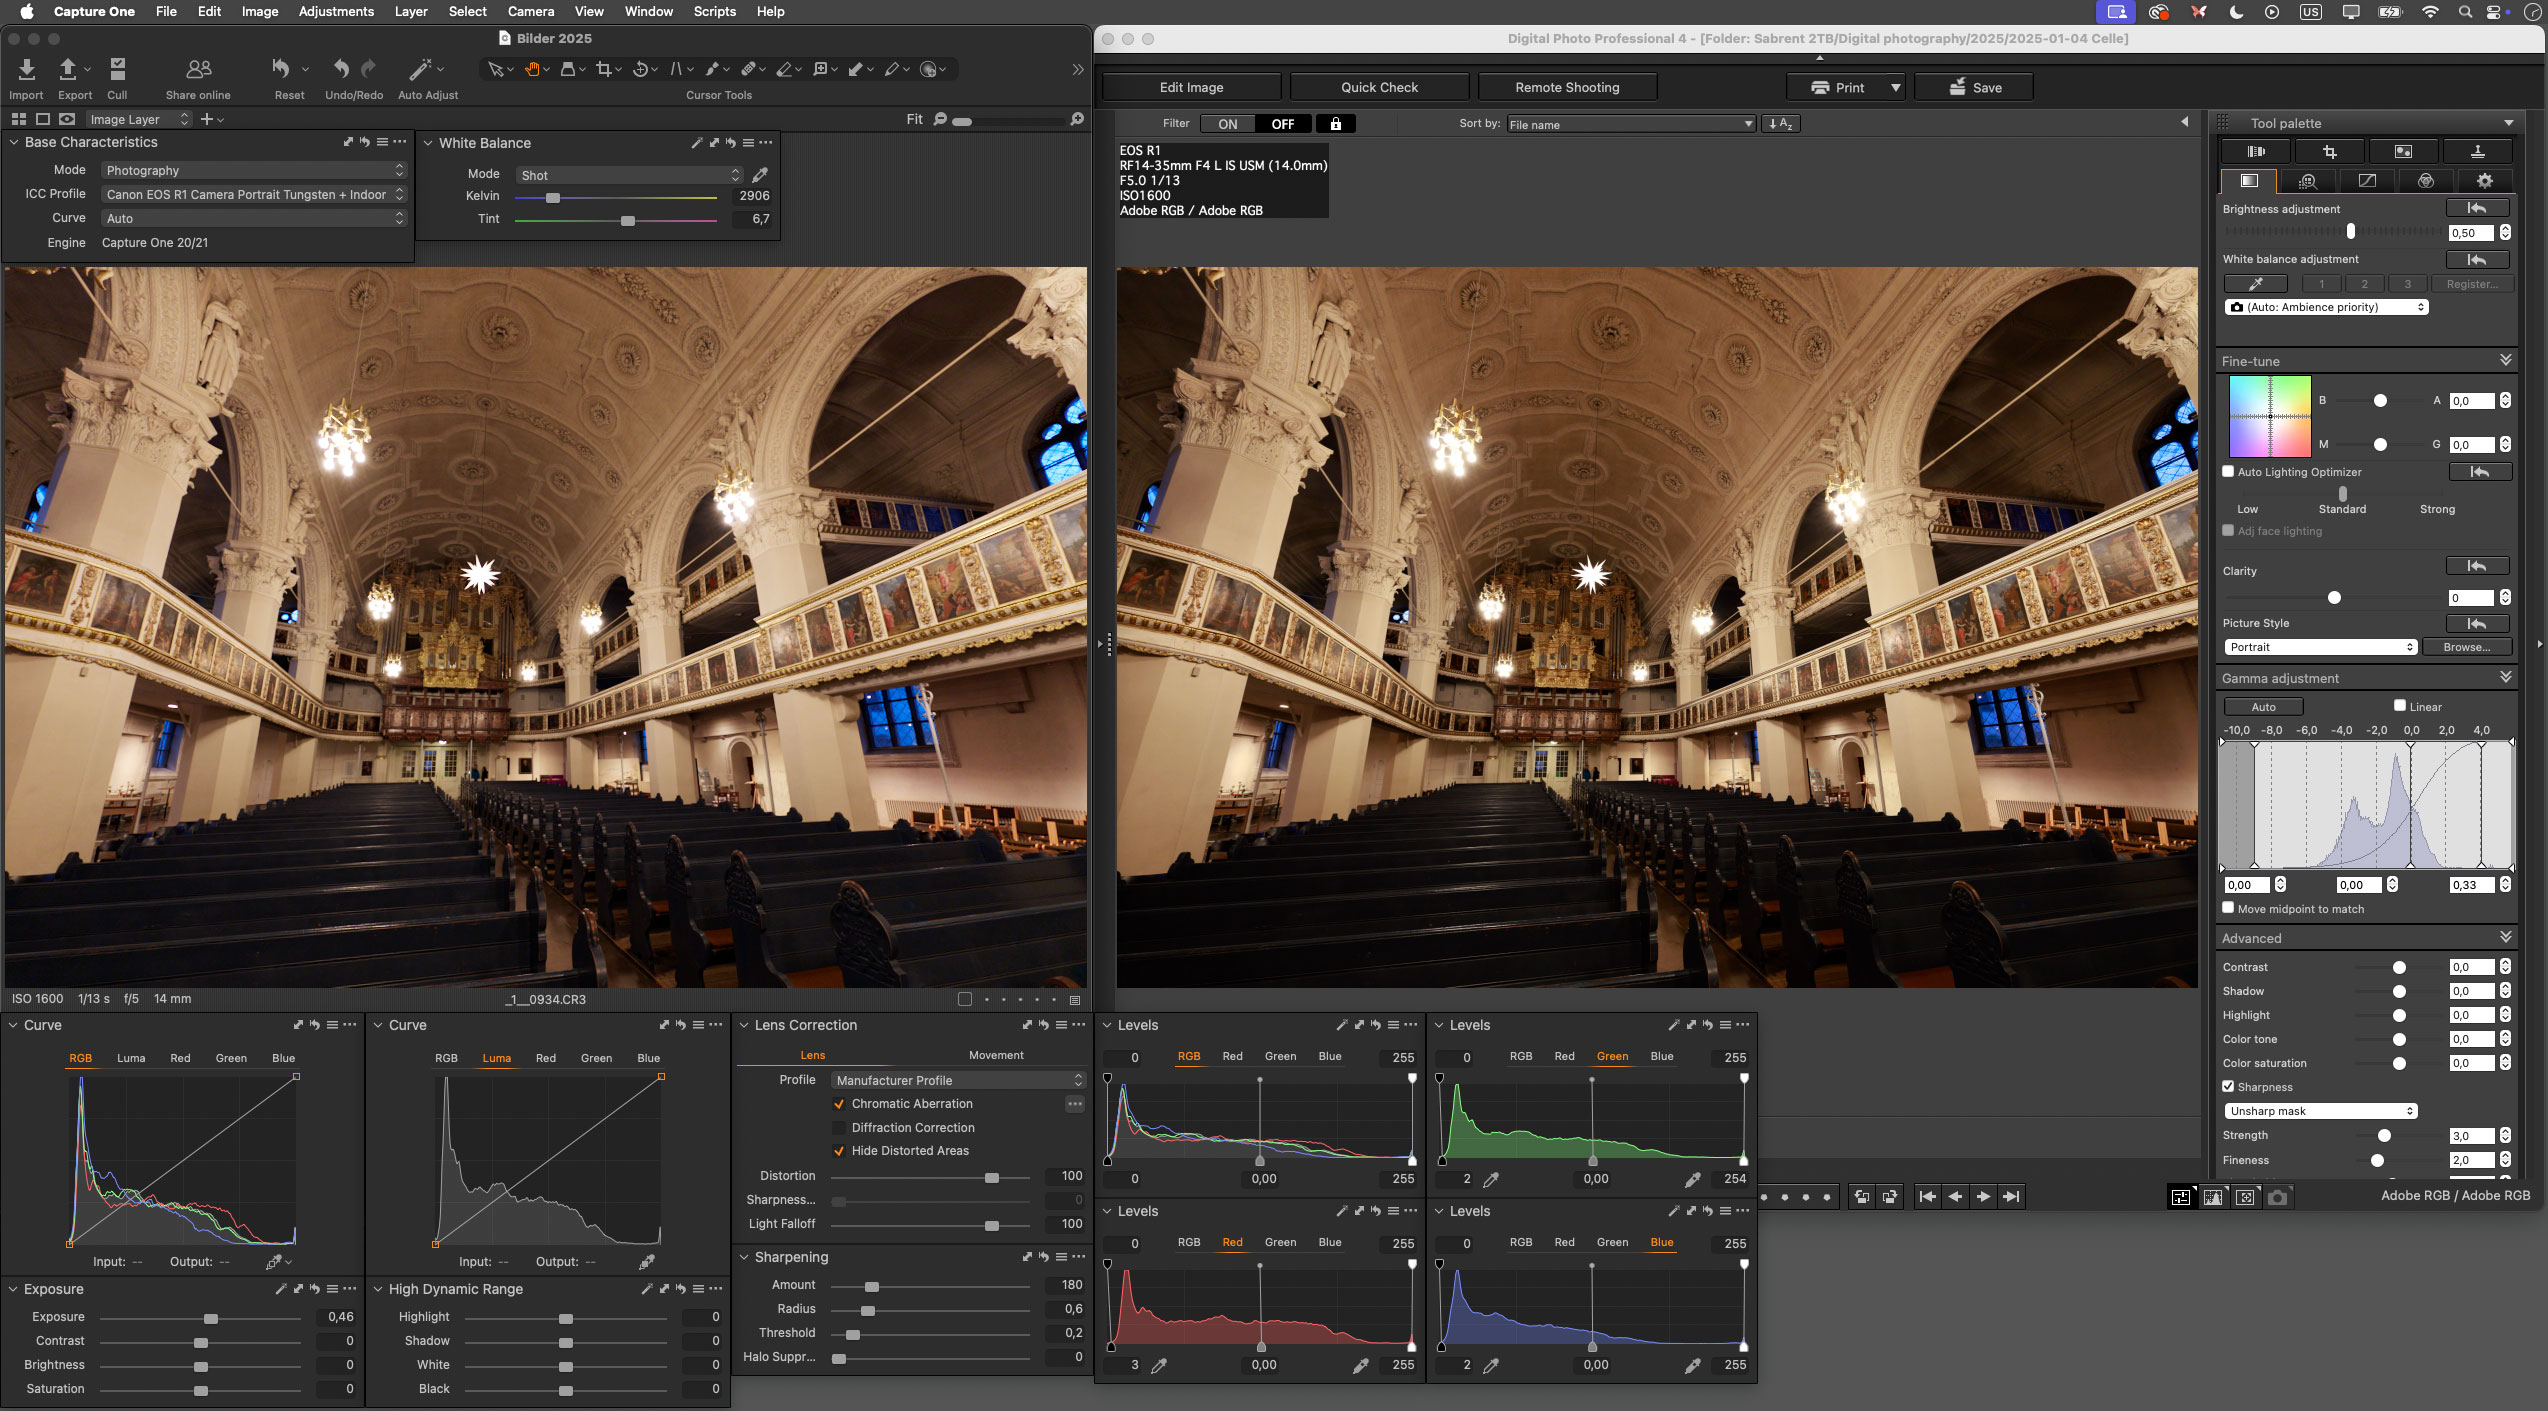Viewport: 2548px width, 1411px height.
Task: Click the Reset icon in toolbar
Action: tap(282, 69)
